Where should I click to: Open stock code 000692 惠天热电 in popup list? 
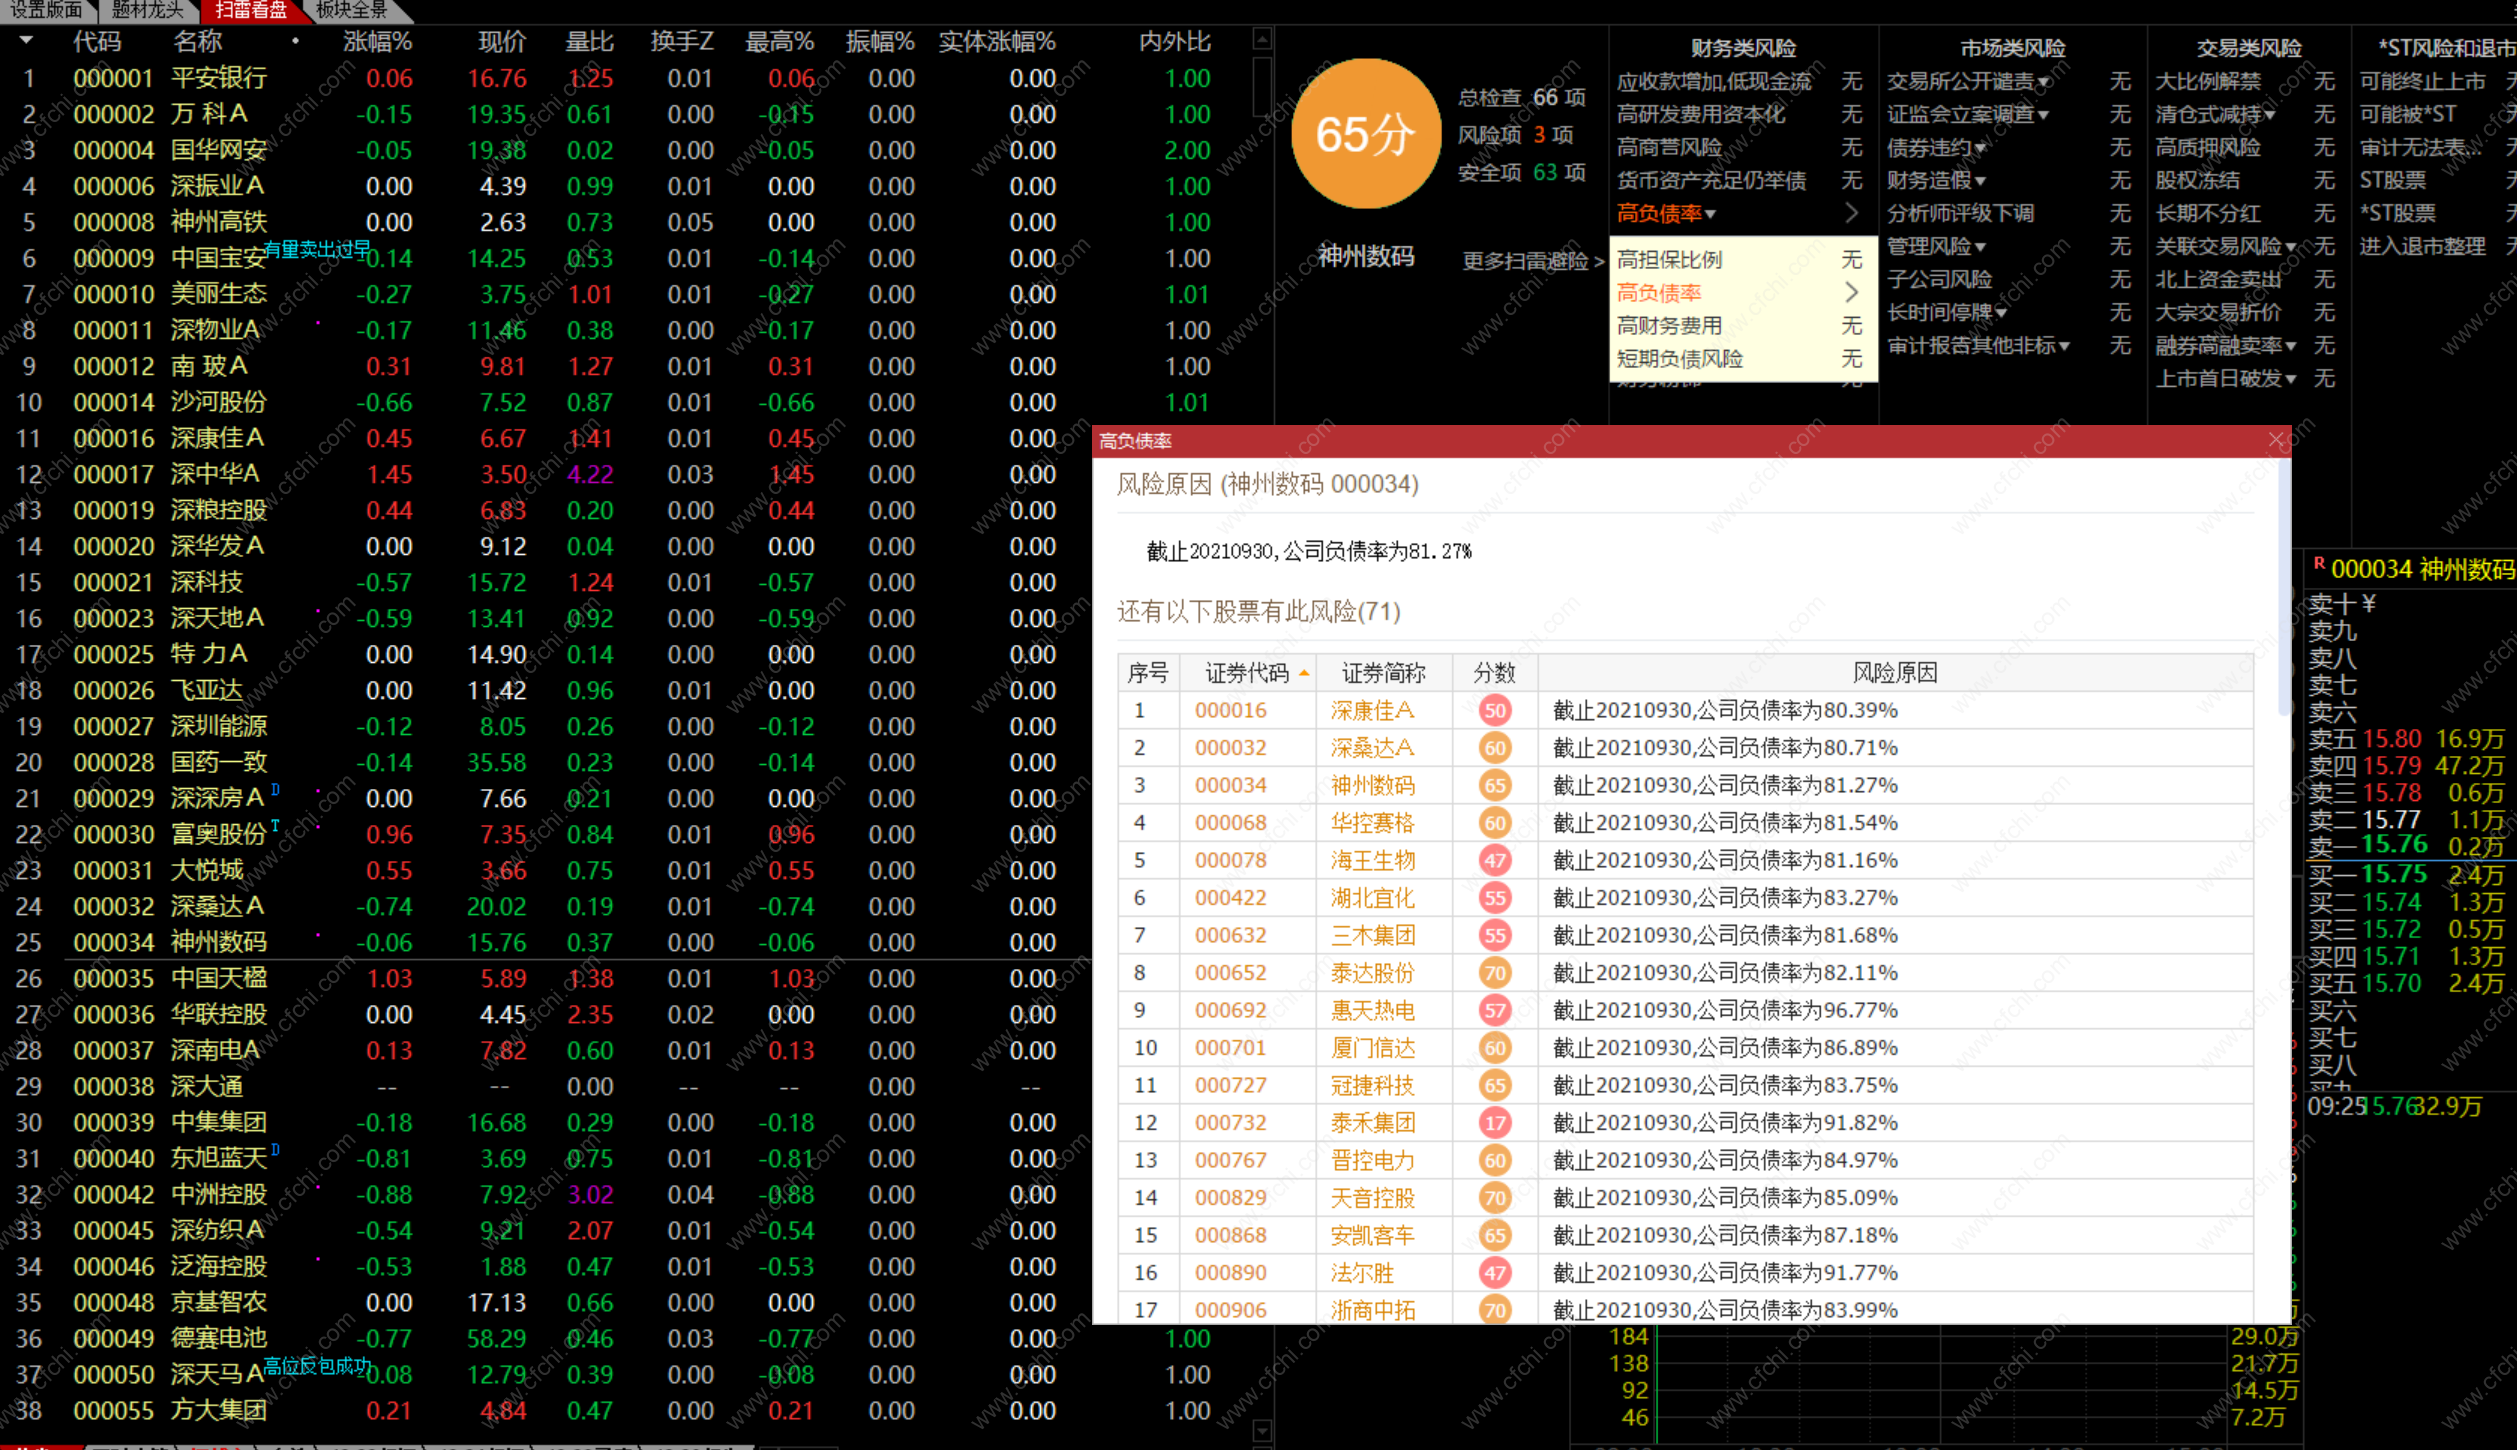1230,1011
